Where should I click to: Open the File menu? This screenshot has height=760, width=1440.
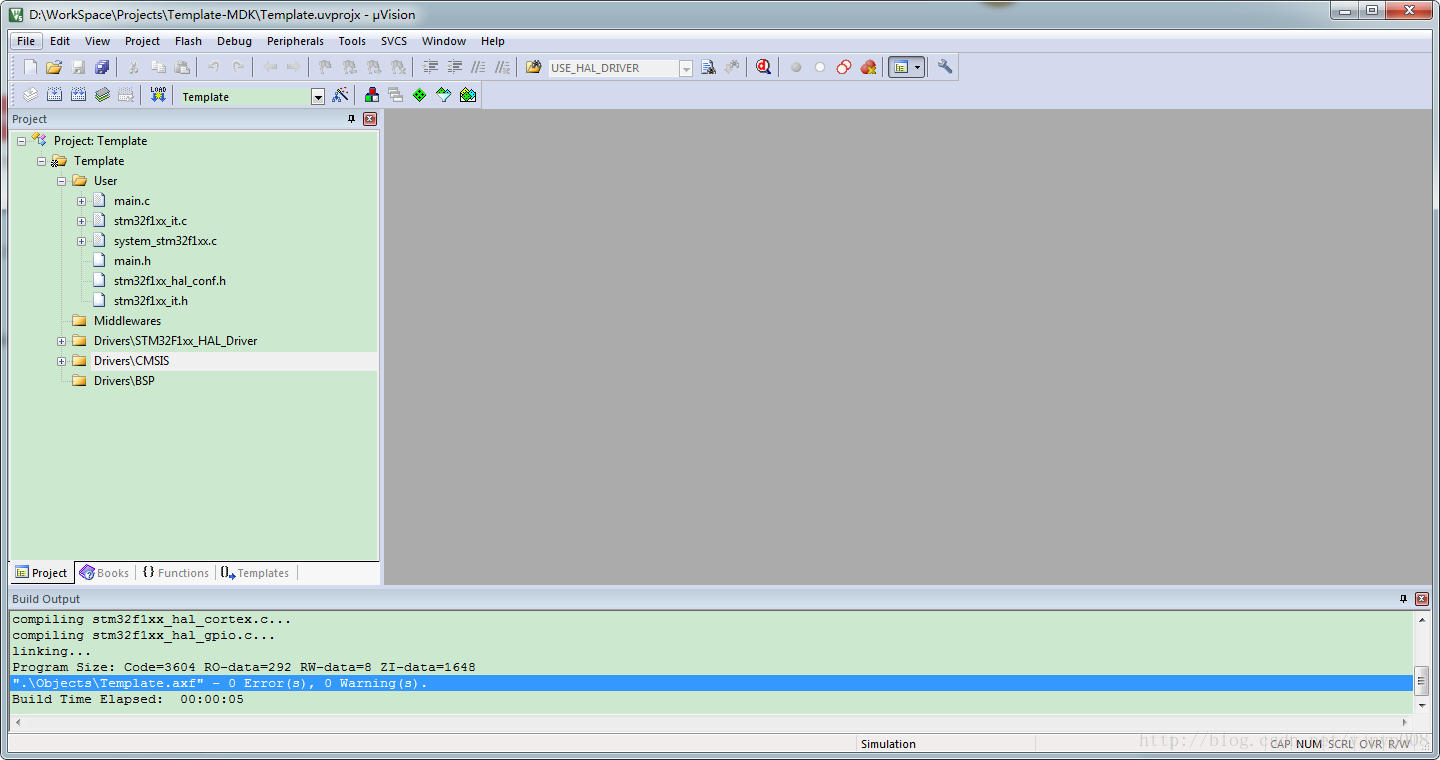(x=26, y=41)
